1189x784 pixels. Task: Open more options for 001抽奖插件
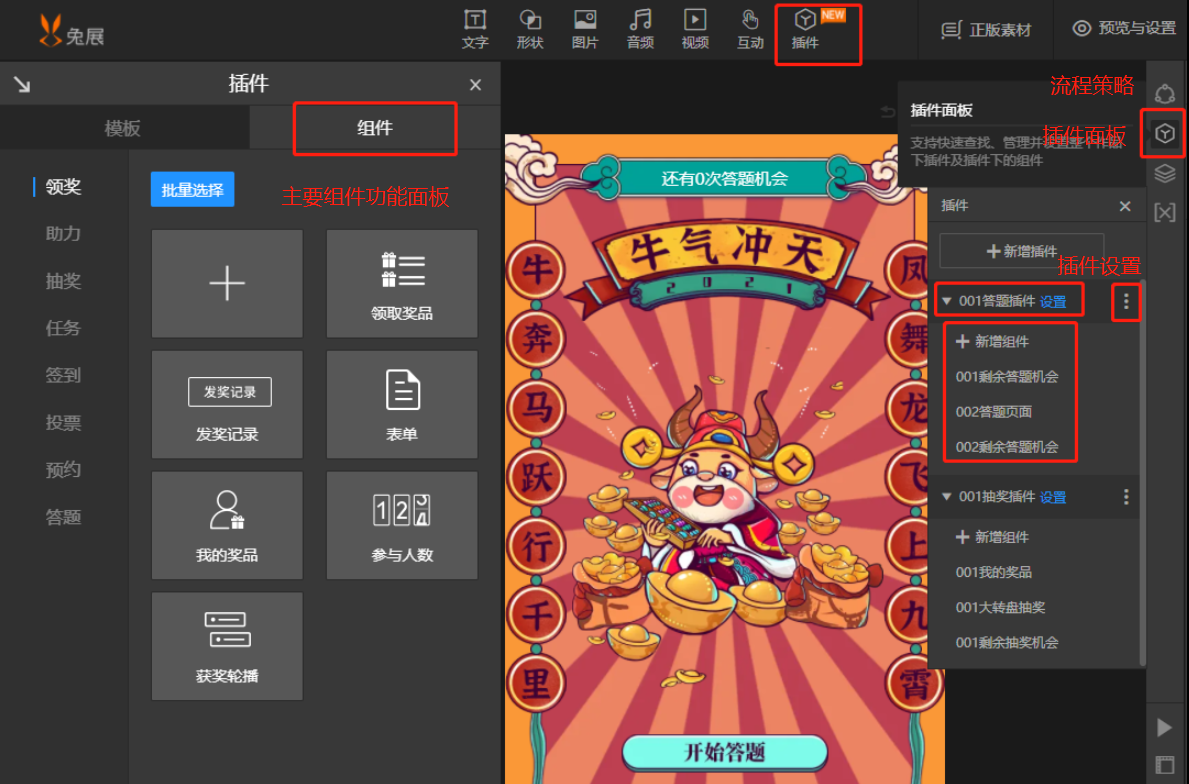pyautogui.click(x=1126, y=497)
